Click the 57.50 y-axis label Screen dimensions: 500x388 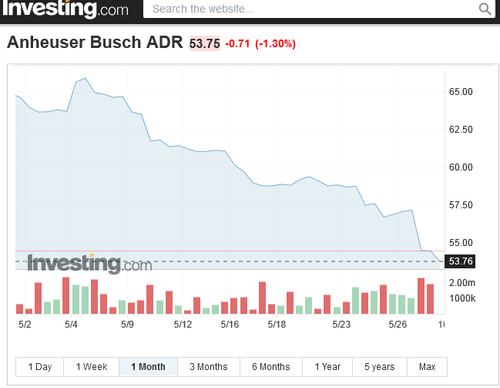point(461,205)
